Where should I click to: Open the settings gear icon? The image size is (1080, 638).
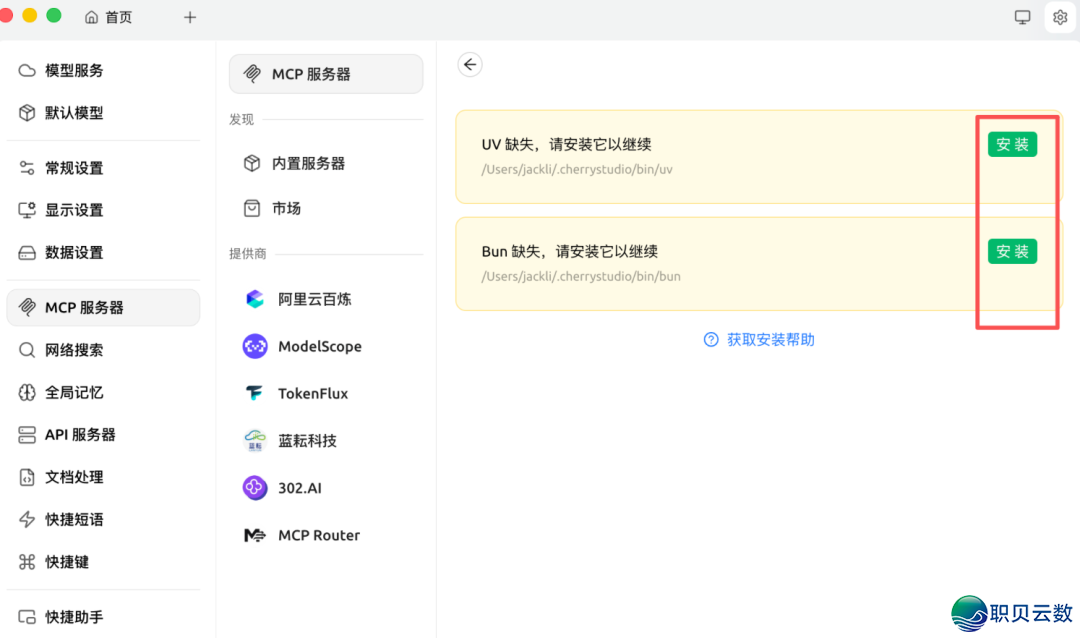click(x=1060, y=17)
